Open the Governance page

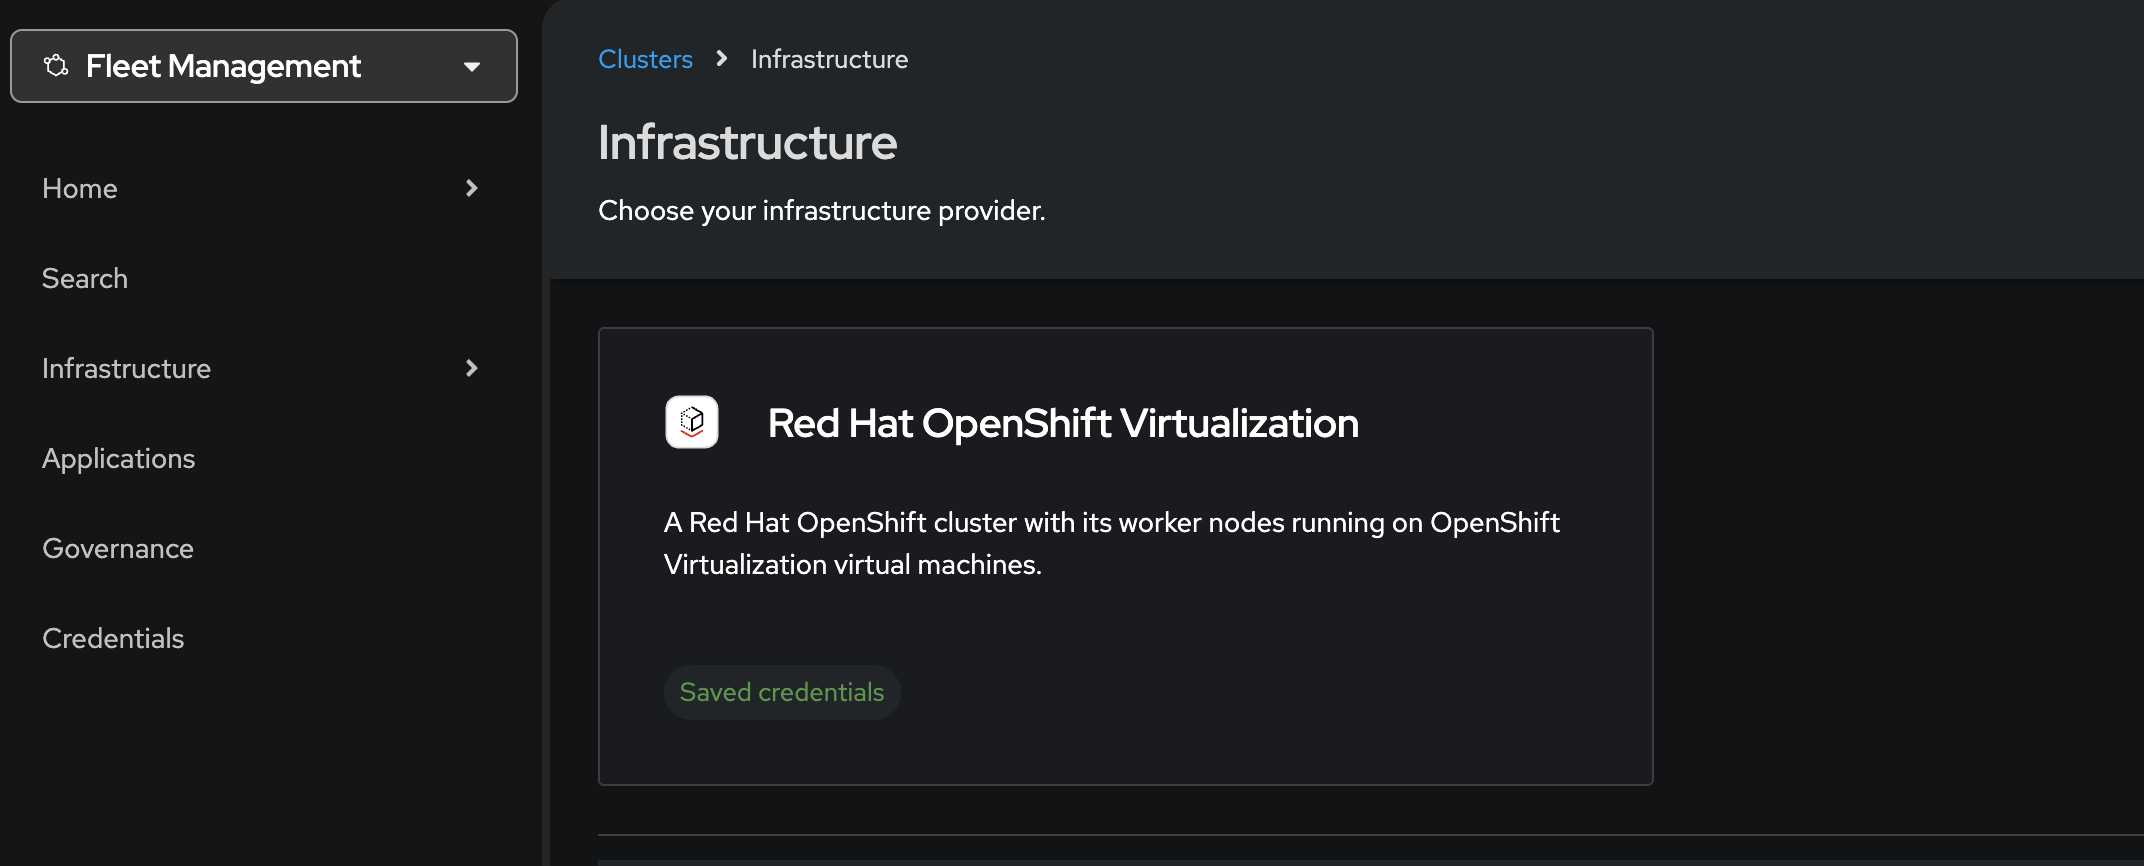[118, 549]
